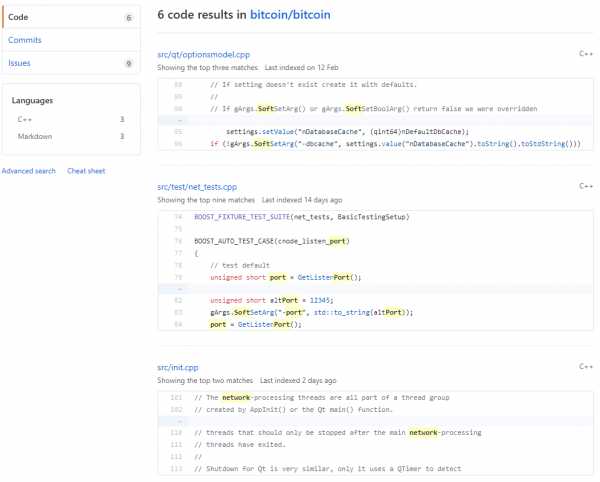Image resolution: width=600 pixels, height=482 pixels.
Task: Click the Issues count badge
Action: point(129,64)
